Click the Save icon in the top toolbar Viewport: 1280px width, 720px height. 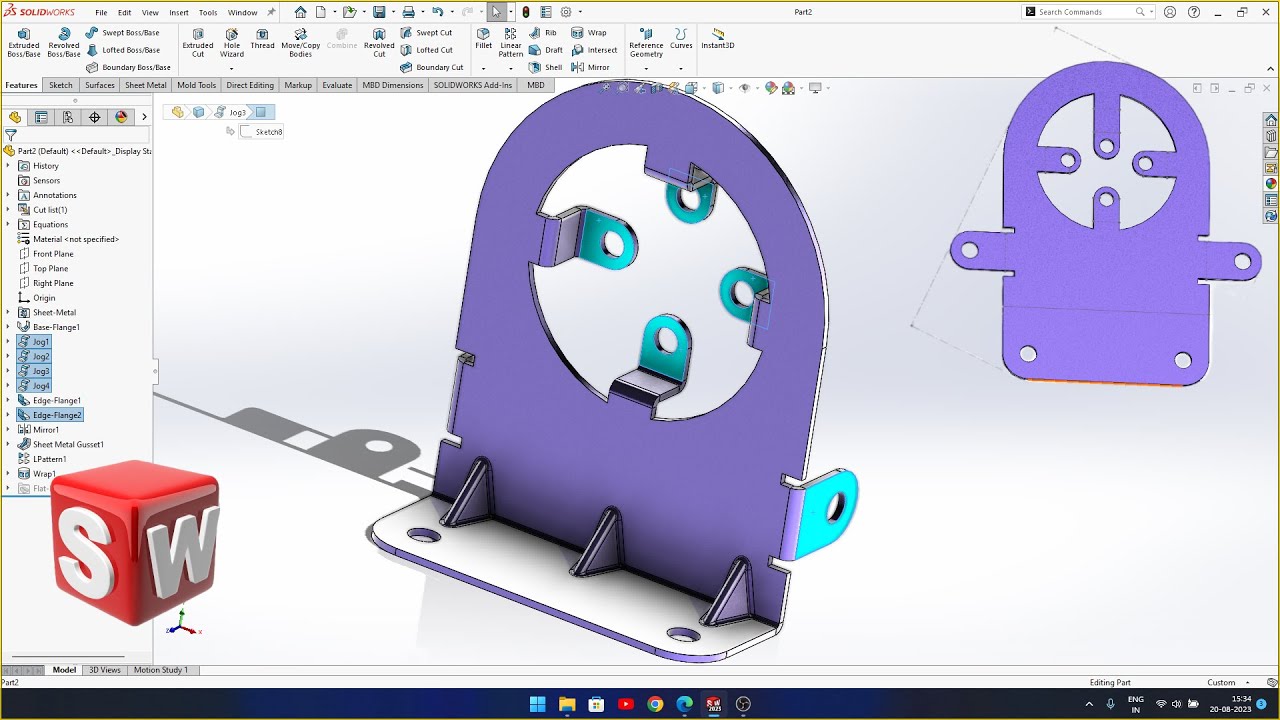coord(379,12)
